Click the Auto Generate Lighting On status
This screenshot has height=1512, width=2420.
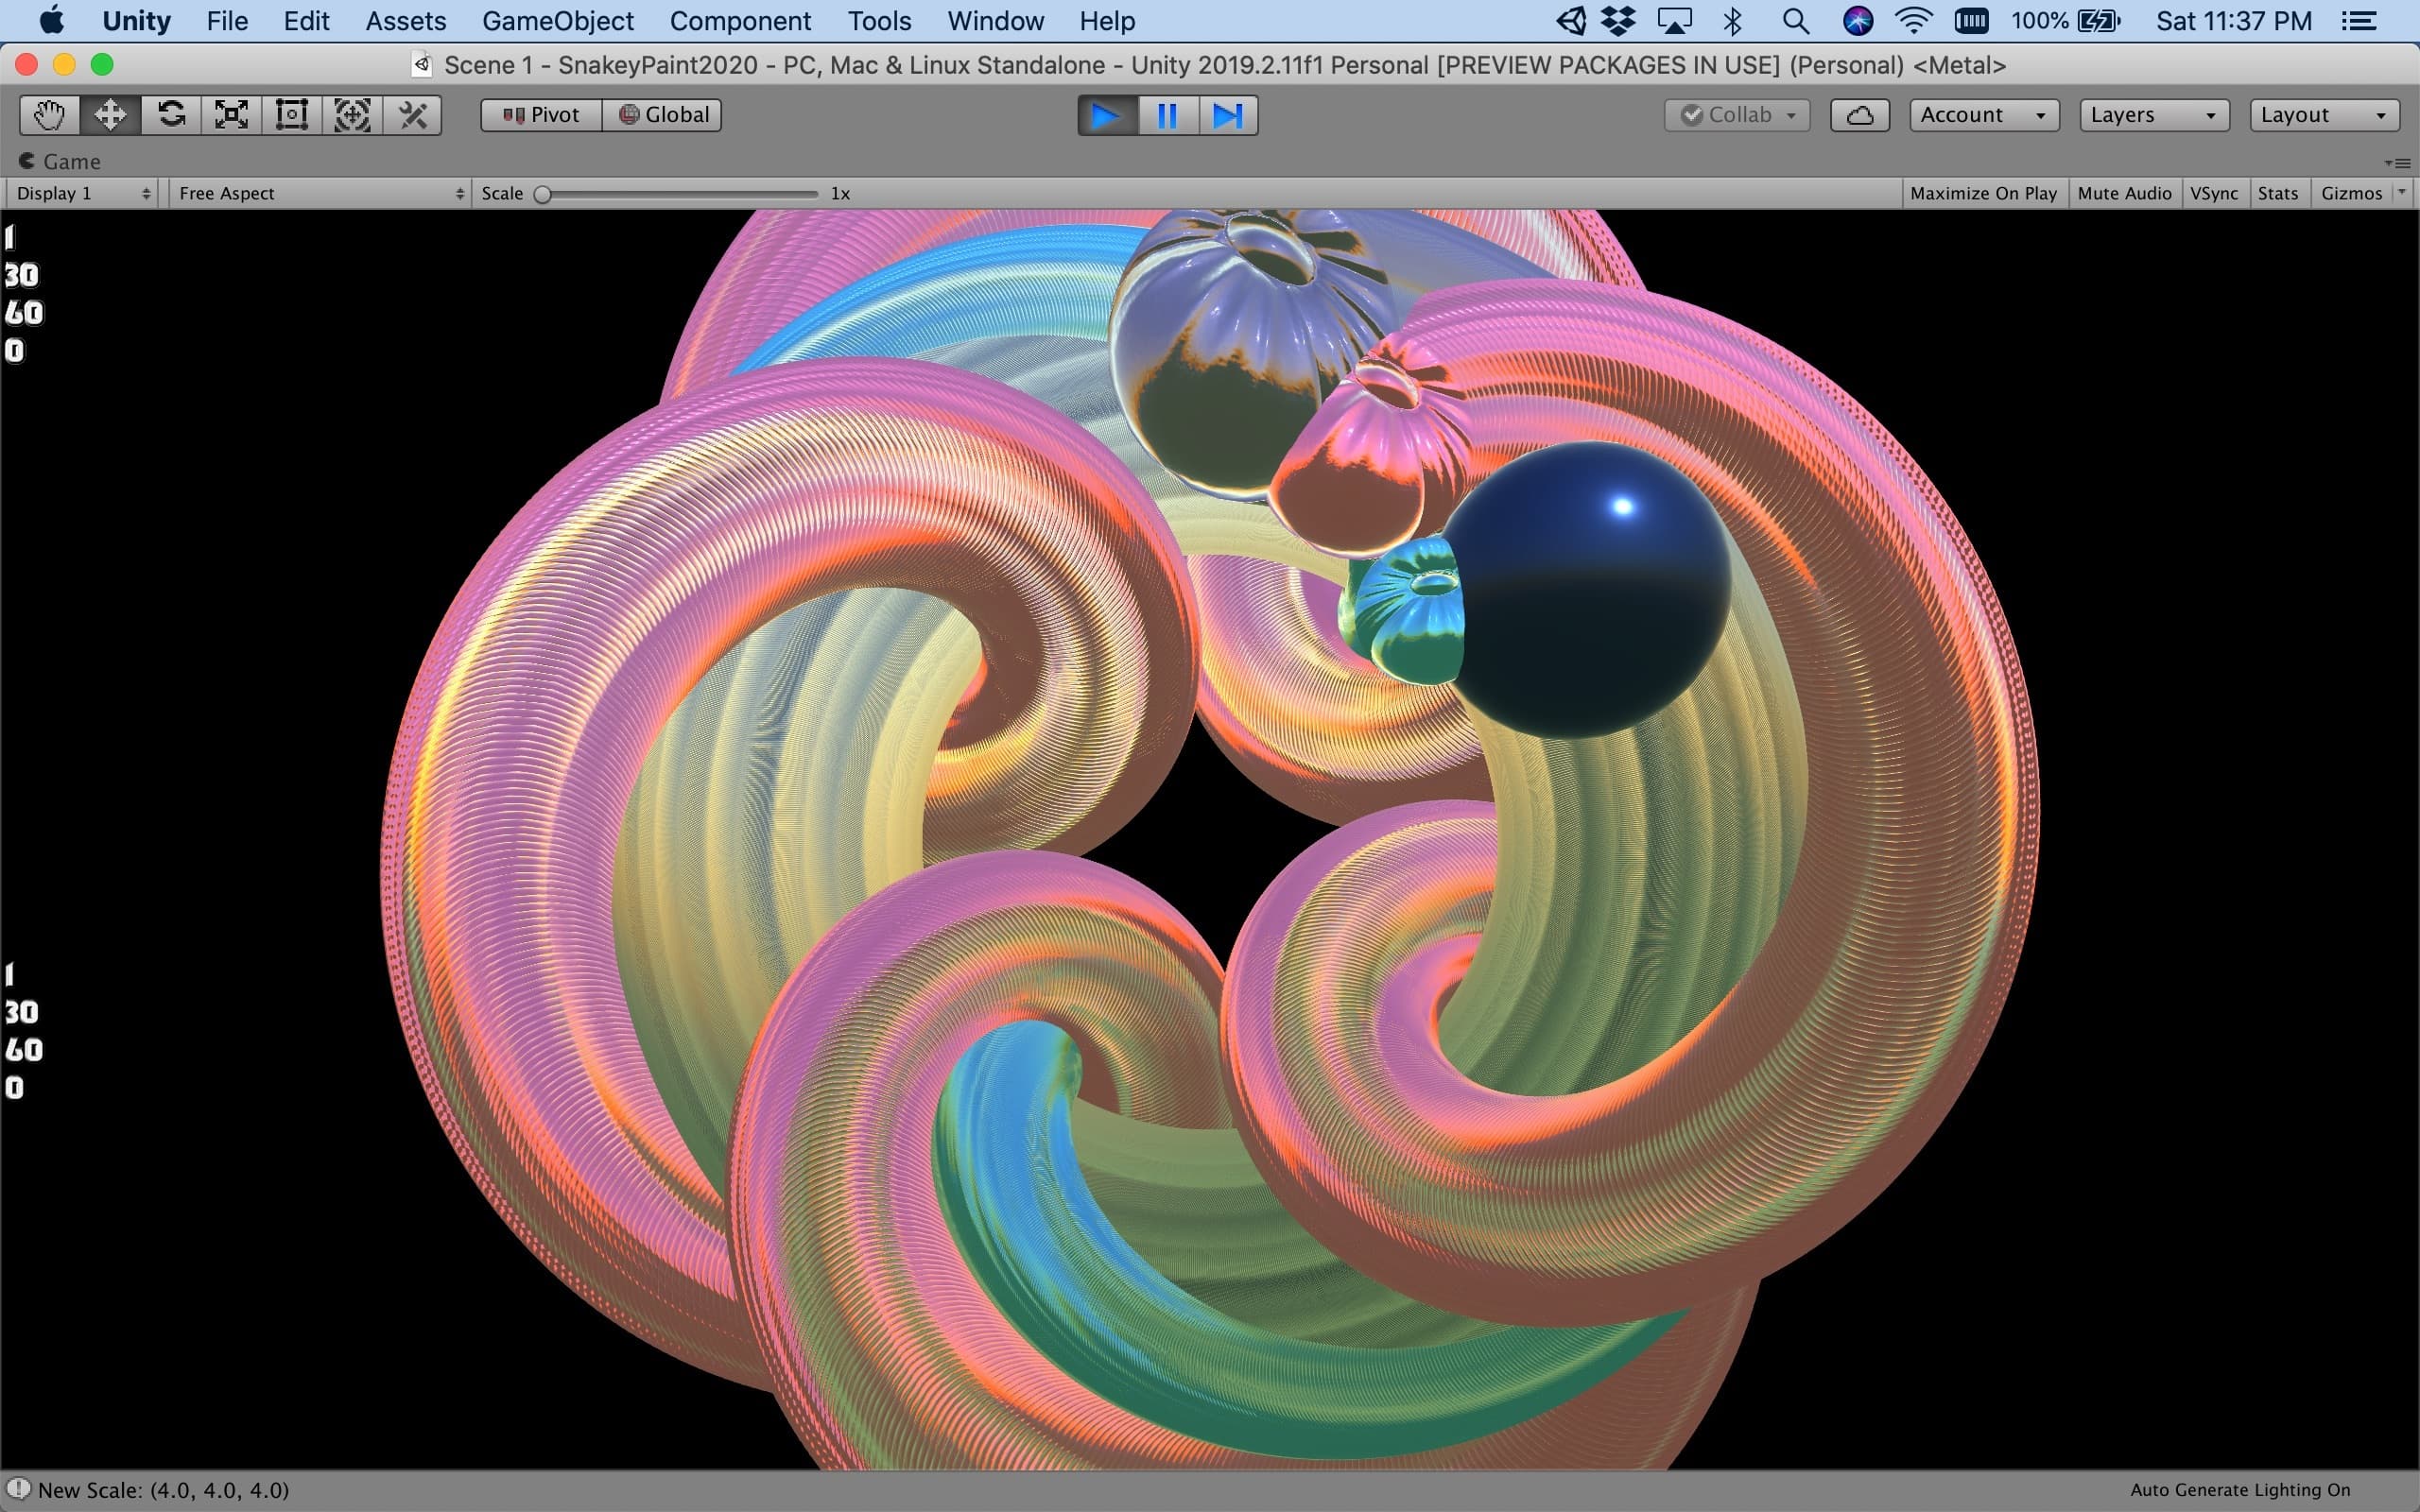tap(2240, 1490)
